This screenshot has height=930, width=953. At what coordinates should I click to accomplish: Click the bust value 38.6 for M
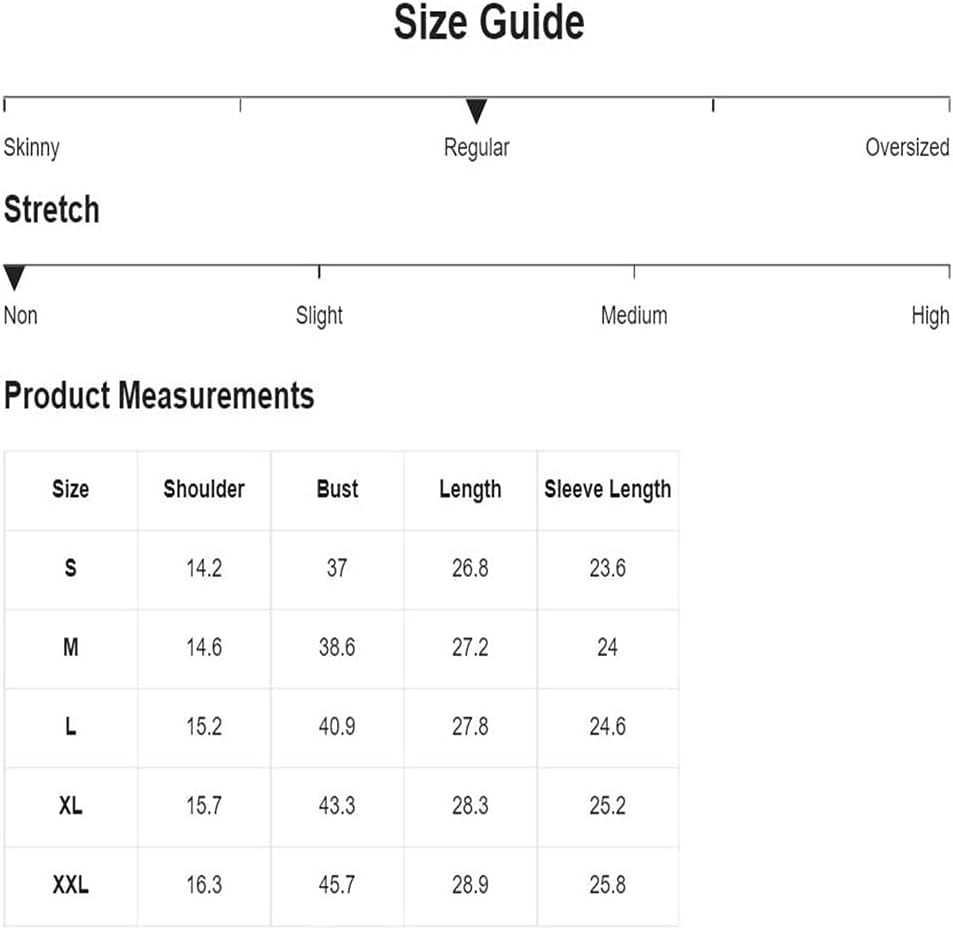[337, 647]
